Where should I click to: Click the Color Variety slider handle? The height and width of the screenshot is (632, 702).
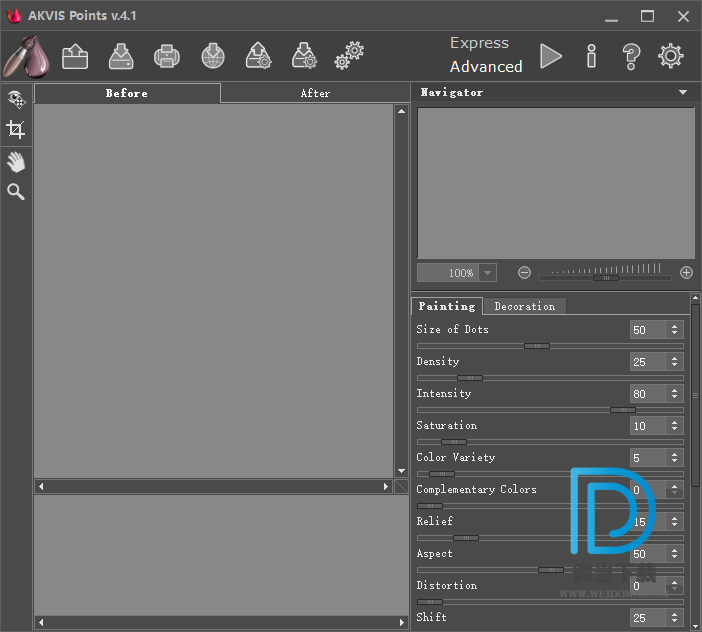pos(442,474)
